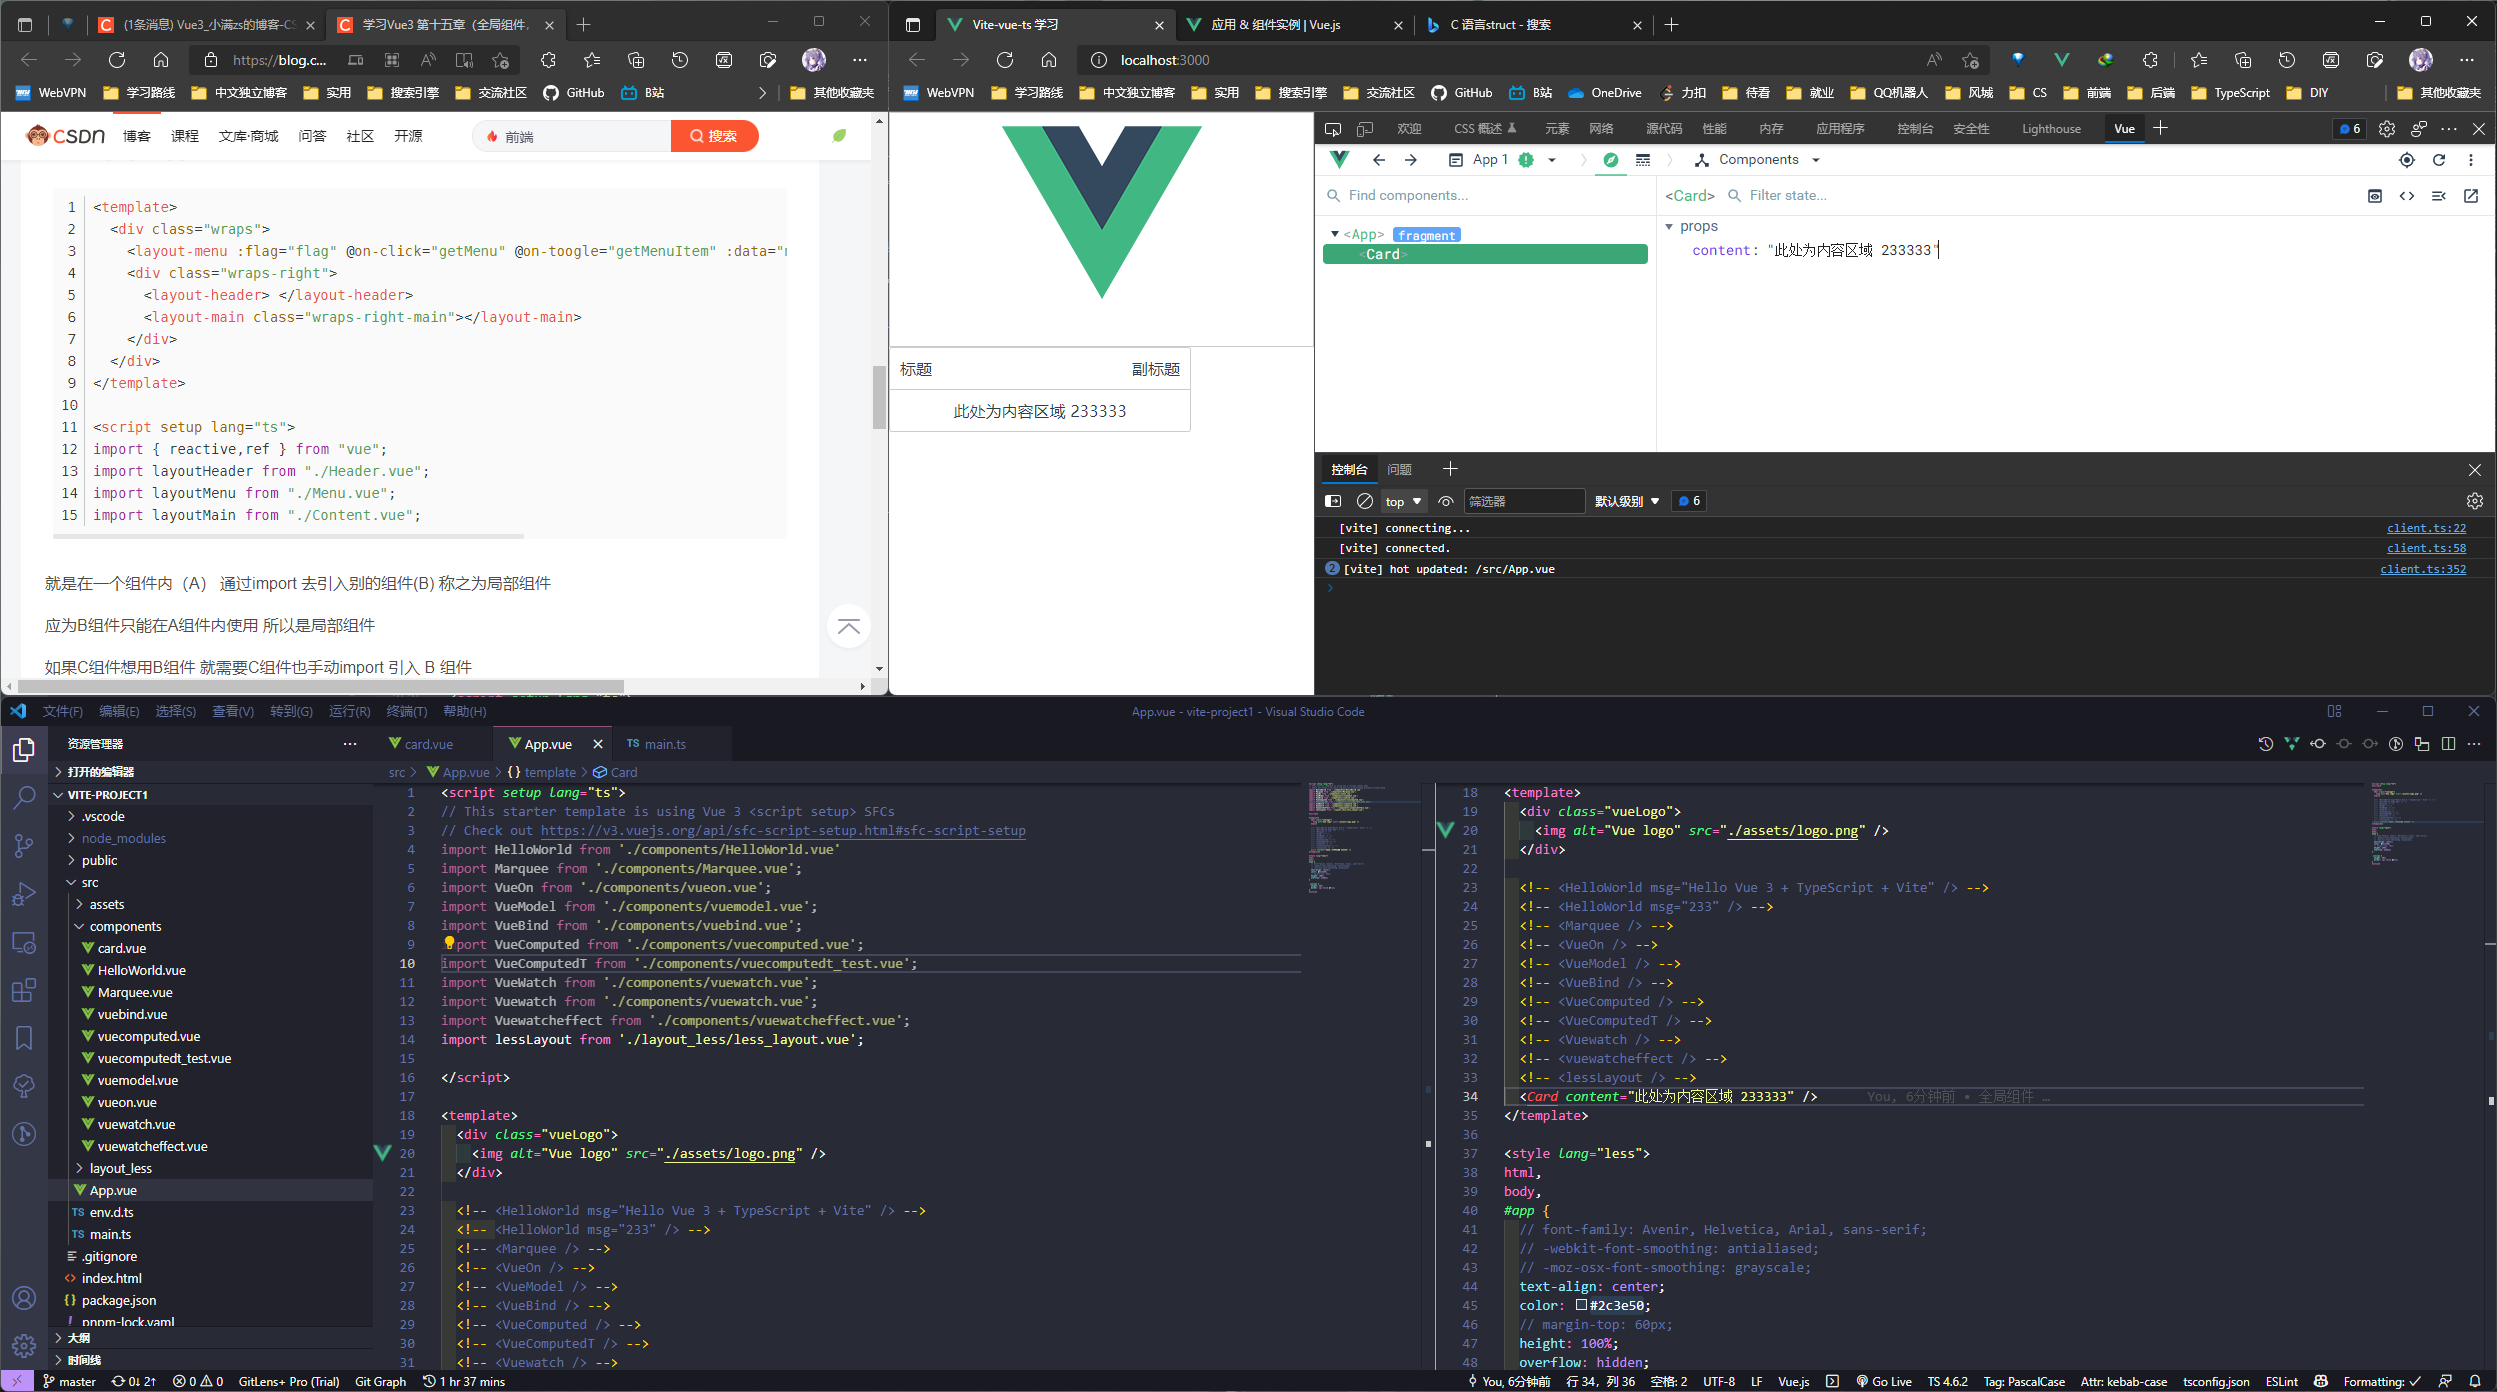
Task: Open client.ts:22 link in console
Action: point(2426,528)
